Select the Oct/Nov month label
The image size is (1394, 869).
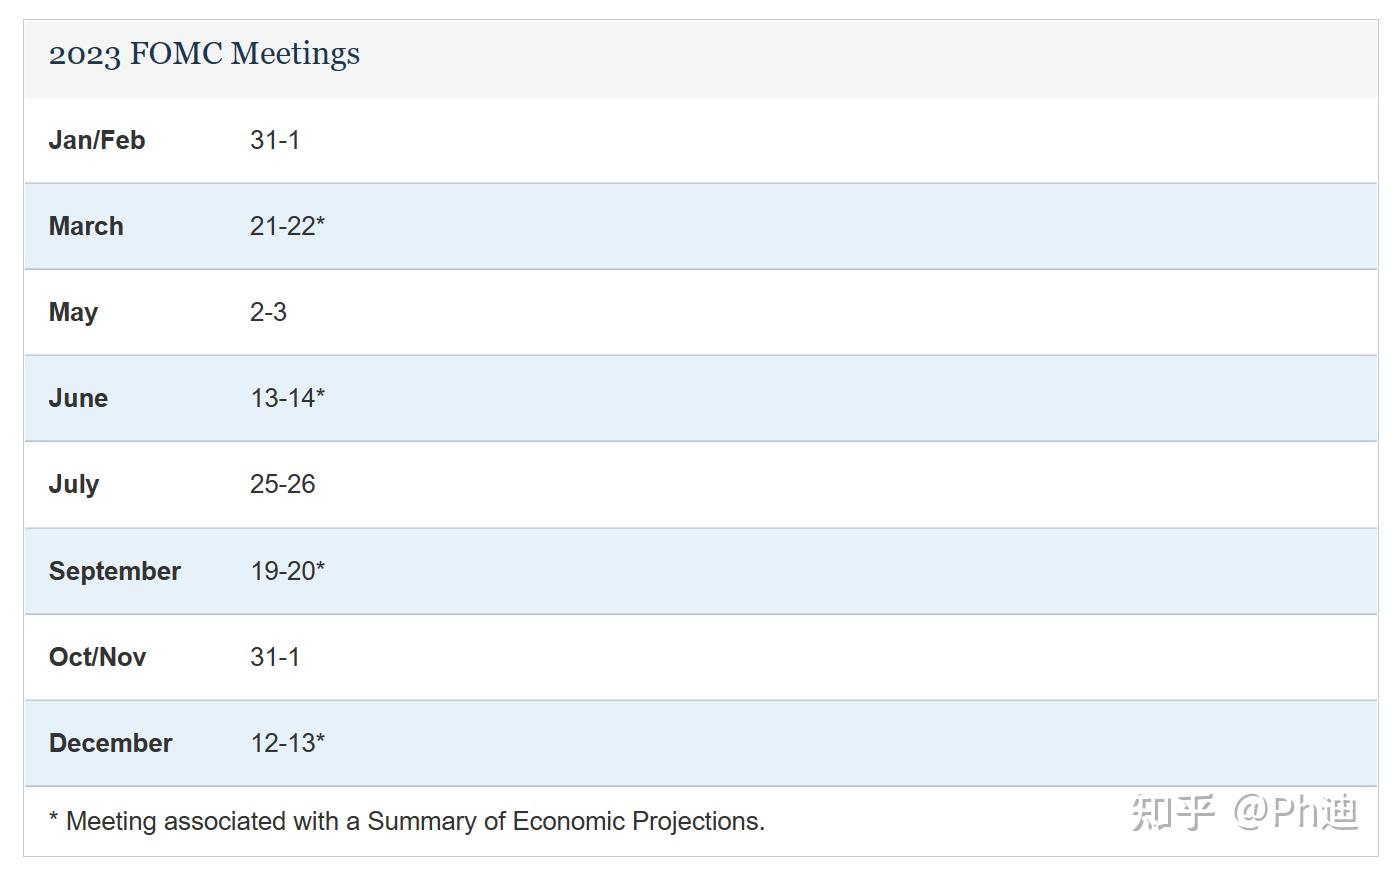97,657
